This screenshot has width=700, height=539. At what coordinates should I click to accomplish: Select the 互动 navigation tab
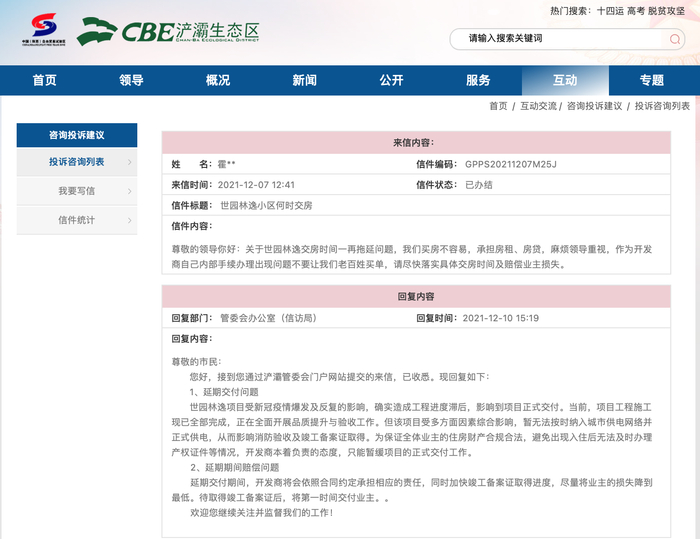pos(565,80)
